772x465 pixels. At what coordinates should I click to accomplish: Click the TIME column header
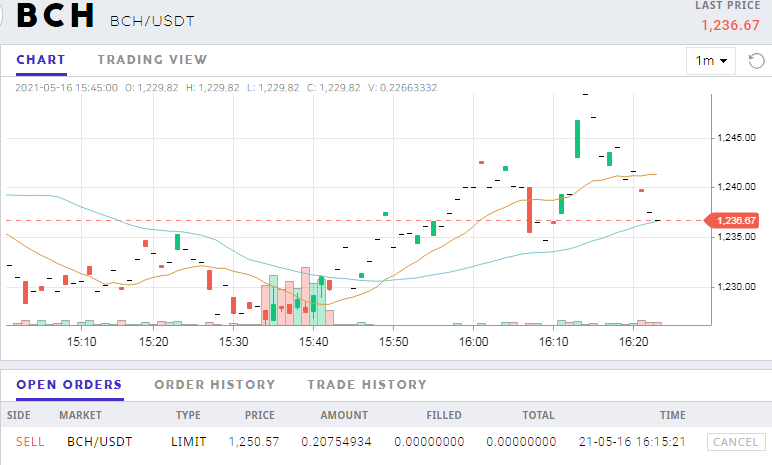coord(673,415)
